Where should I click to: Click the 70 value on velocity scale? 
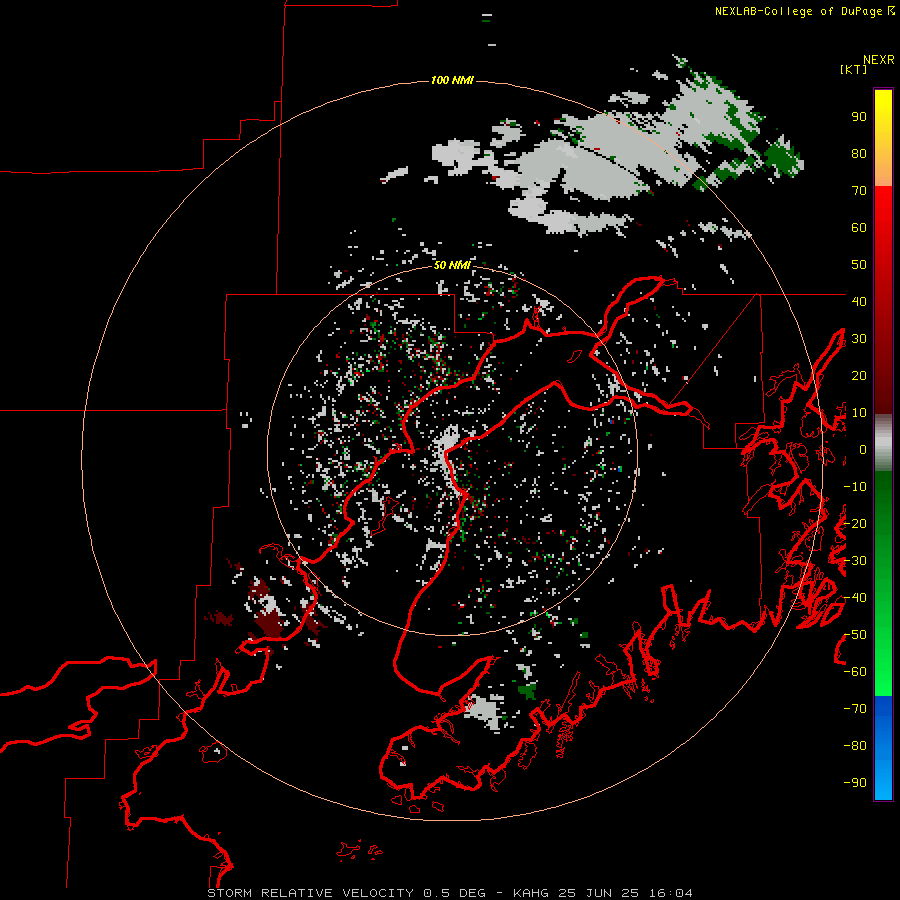(x=859, y=191)
